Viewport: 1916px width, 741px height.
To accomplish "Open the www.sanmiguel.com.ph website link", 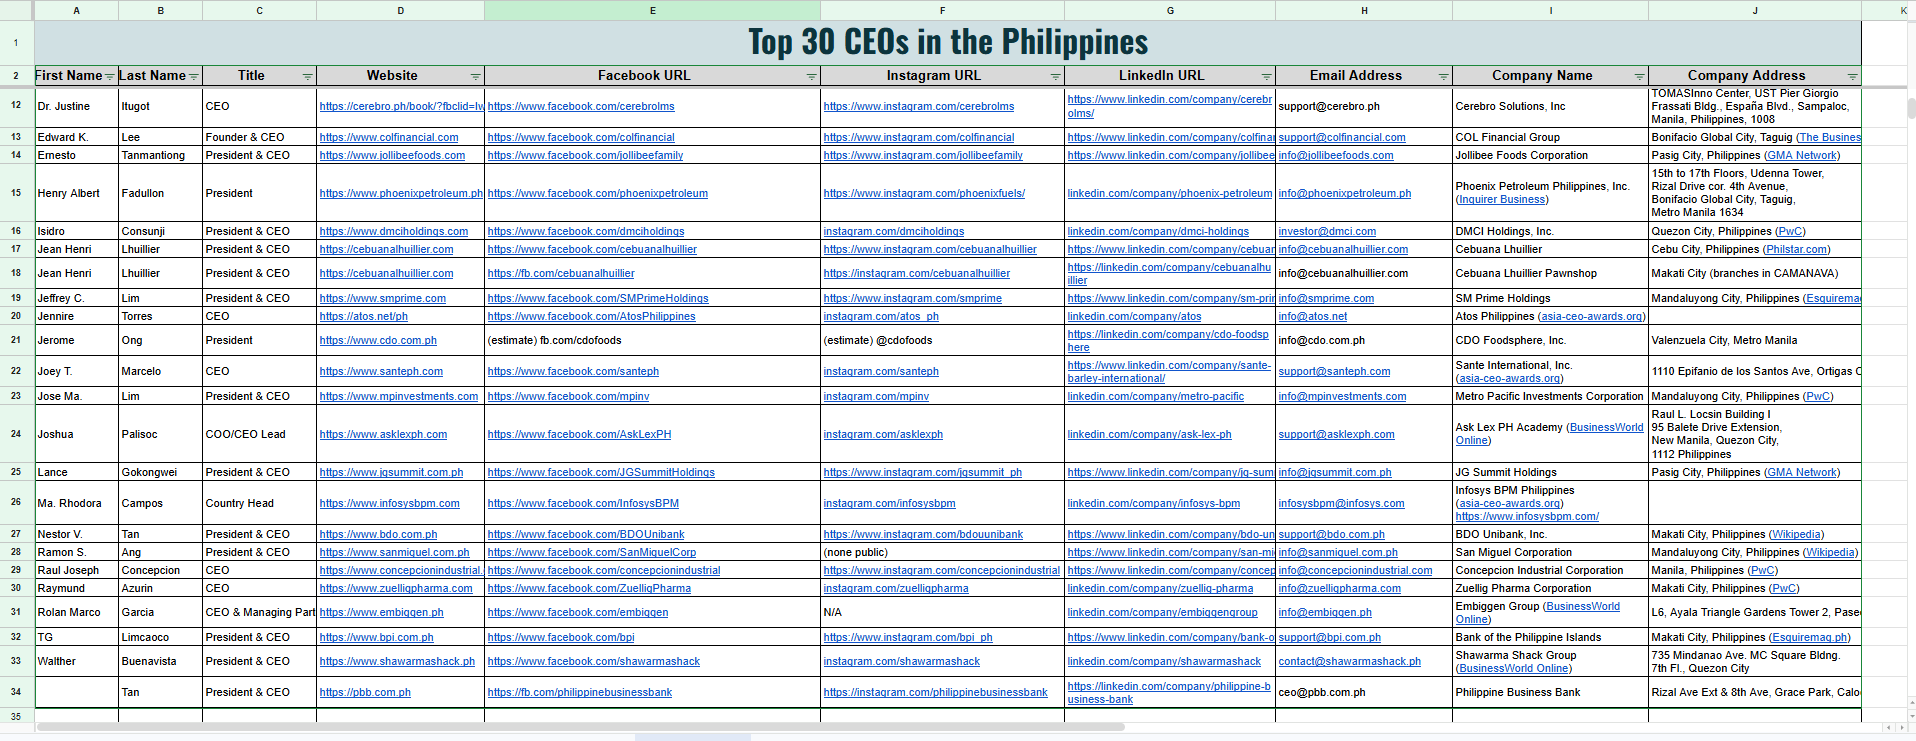I will coord(395,552).
